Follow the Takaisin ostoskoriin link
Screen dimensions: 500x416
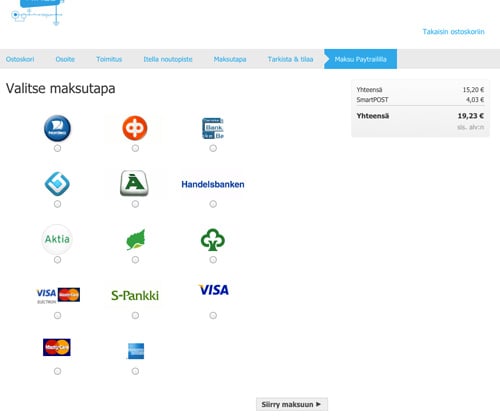pos(453,32)
